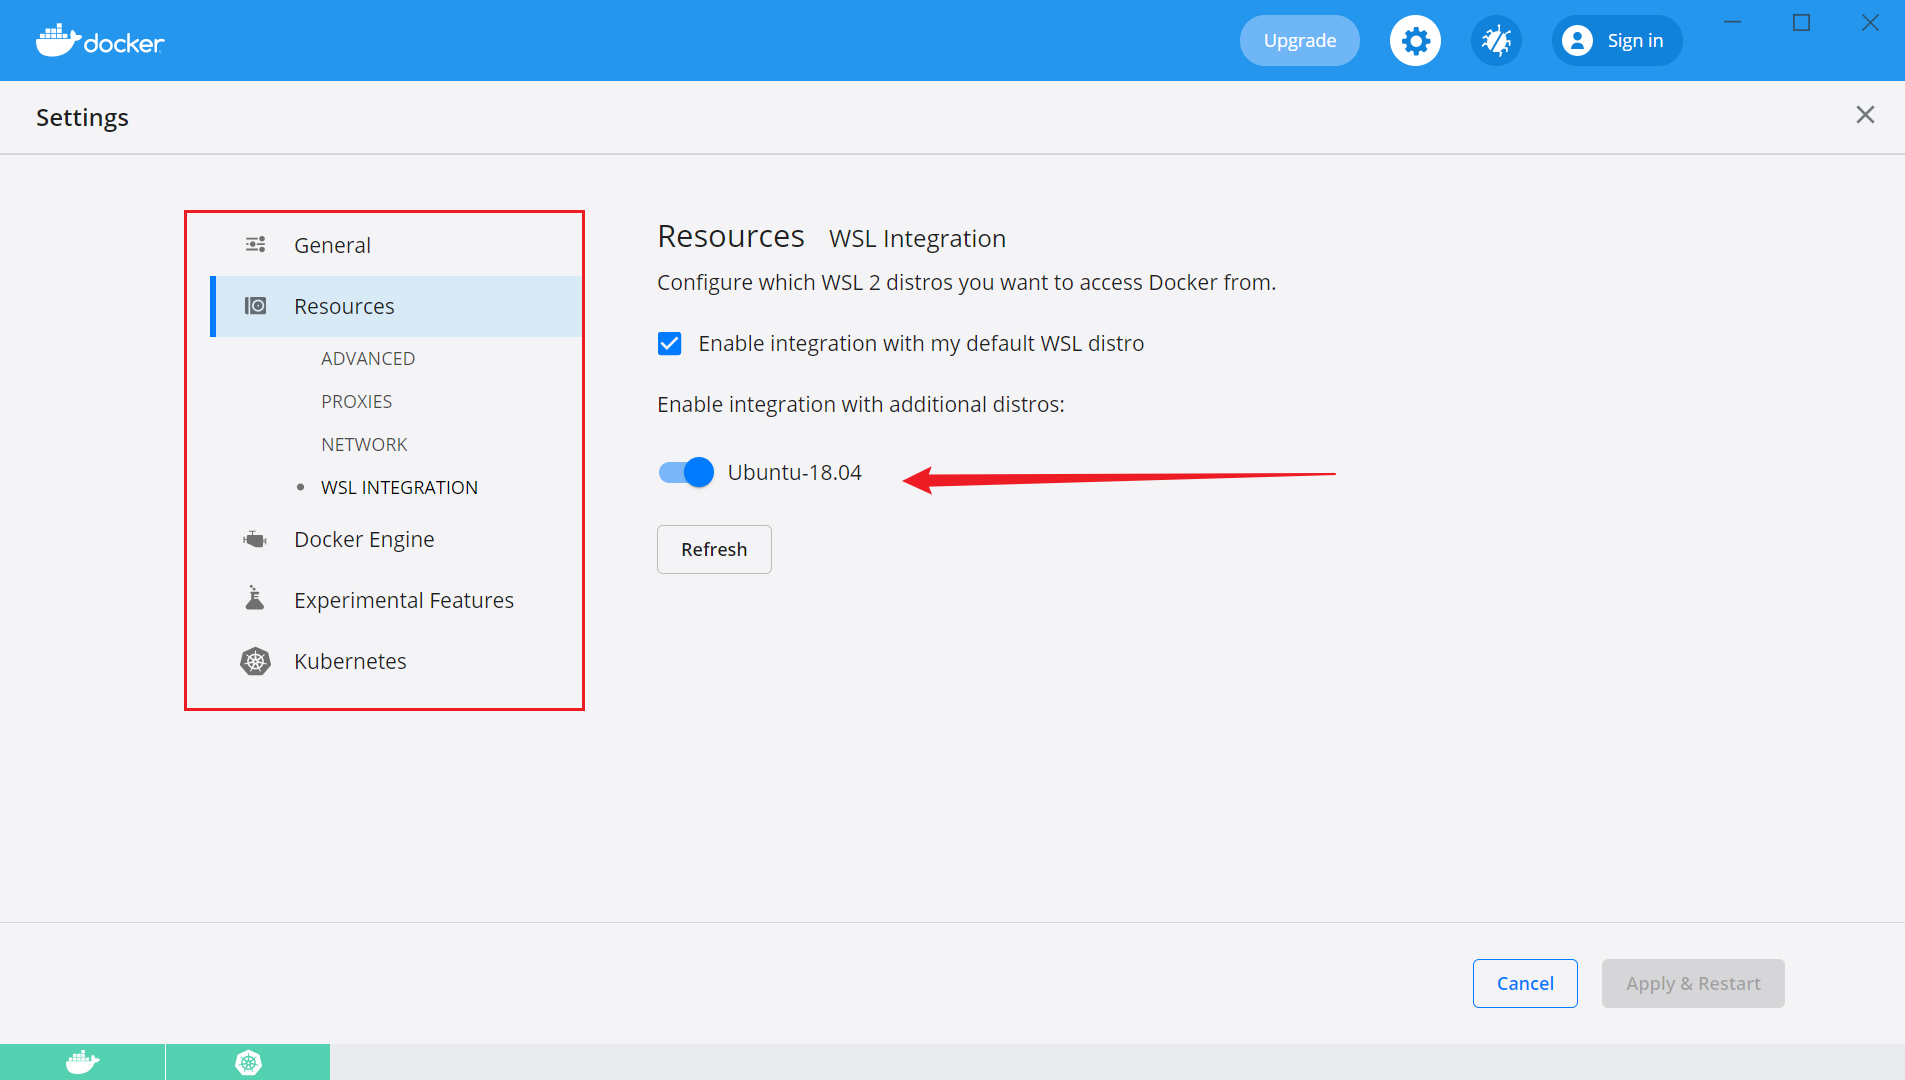Open settings via the gear icon
Viewport: 1905px width, 1080px height.
1415,41
